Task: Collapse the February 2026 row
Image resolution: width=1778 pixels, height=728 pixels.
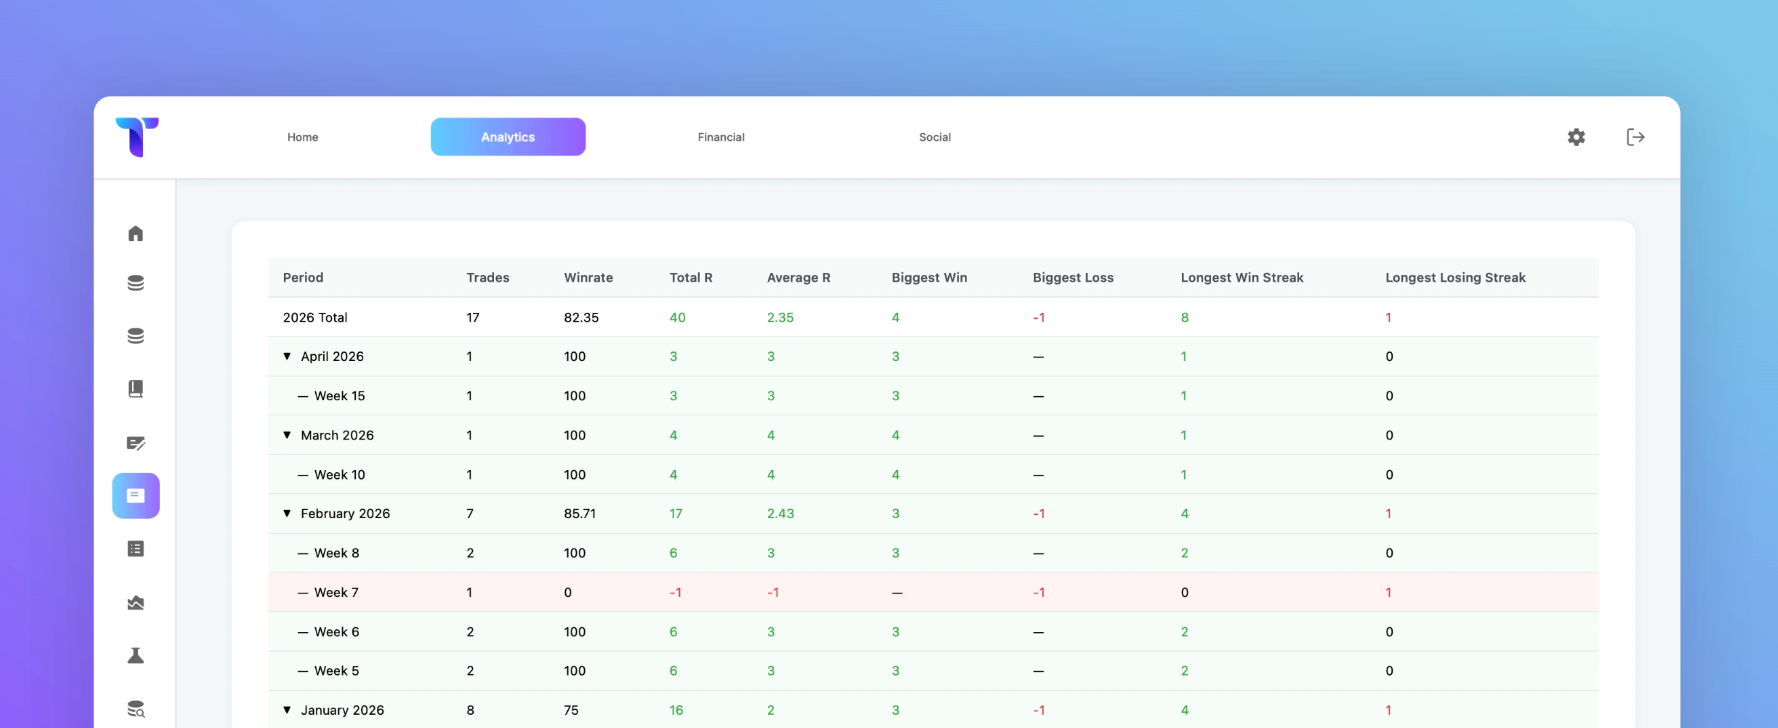Action: (287, 513)
